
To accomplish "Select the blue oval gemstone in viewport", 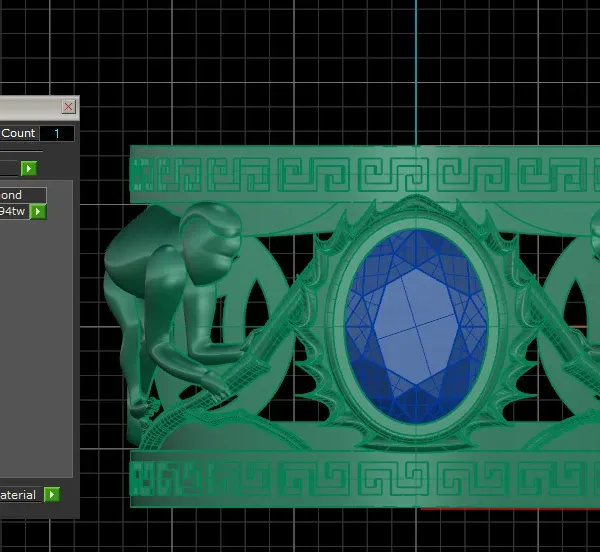I will (416, 326).
